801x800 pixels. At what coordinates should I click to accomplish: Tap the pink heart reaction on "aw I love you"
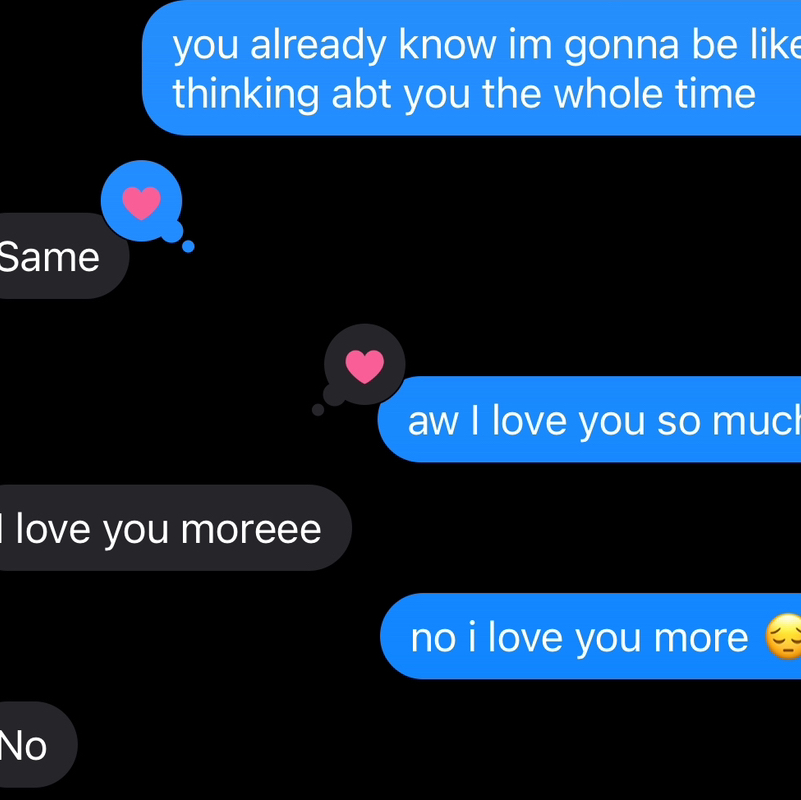[365, 366]
